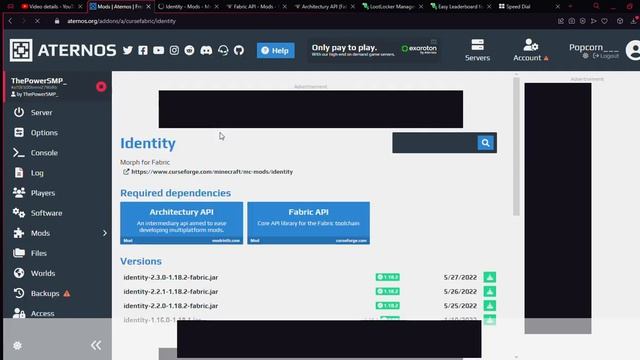This screenshot has height=360, width=640.
Task: Open the Aternos Instagram icon link
Action: click(174, 50)
